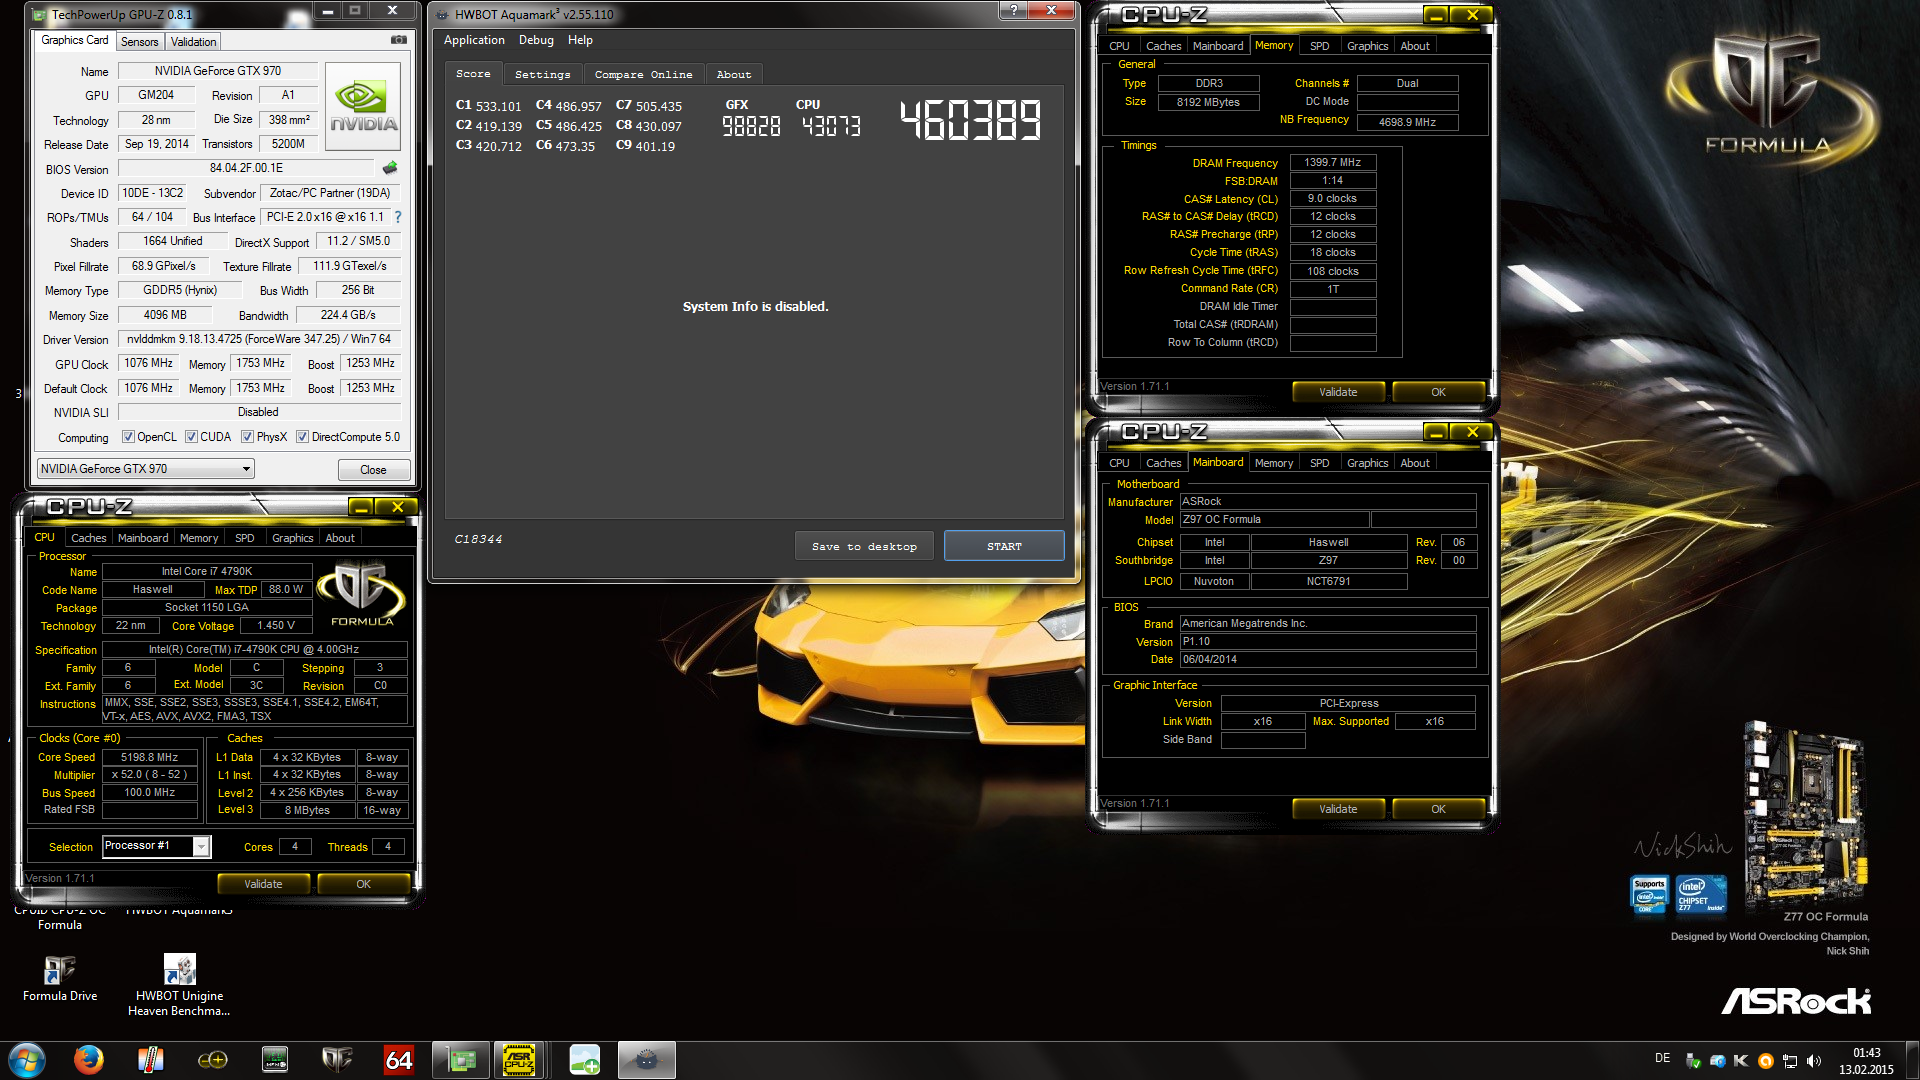Screen dimensions: 1920x1080
Task: Click the gold infinity taskbar icon
Action: pyautogui.click(x=212, y=1060)
